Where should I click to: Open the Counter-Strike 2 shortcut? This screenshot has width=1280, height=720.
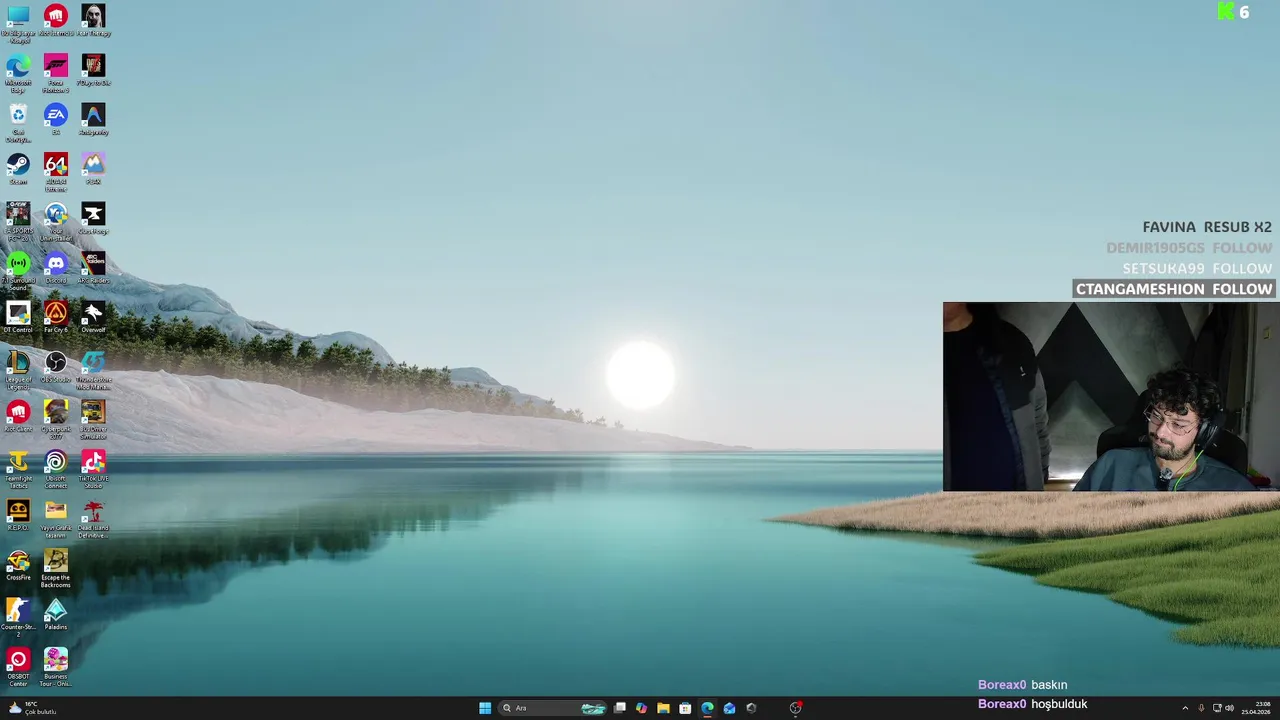point(18,616)
